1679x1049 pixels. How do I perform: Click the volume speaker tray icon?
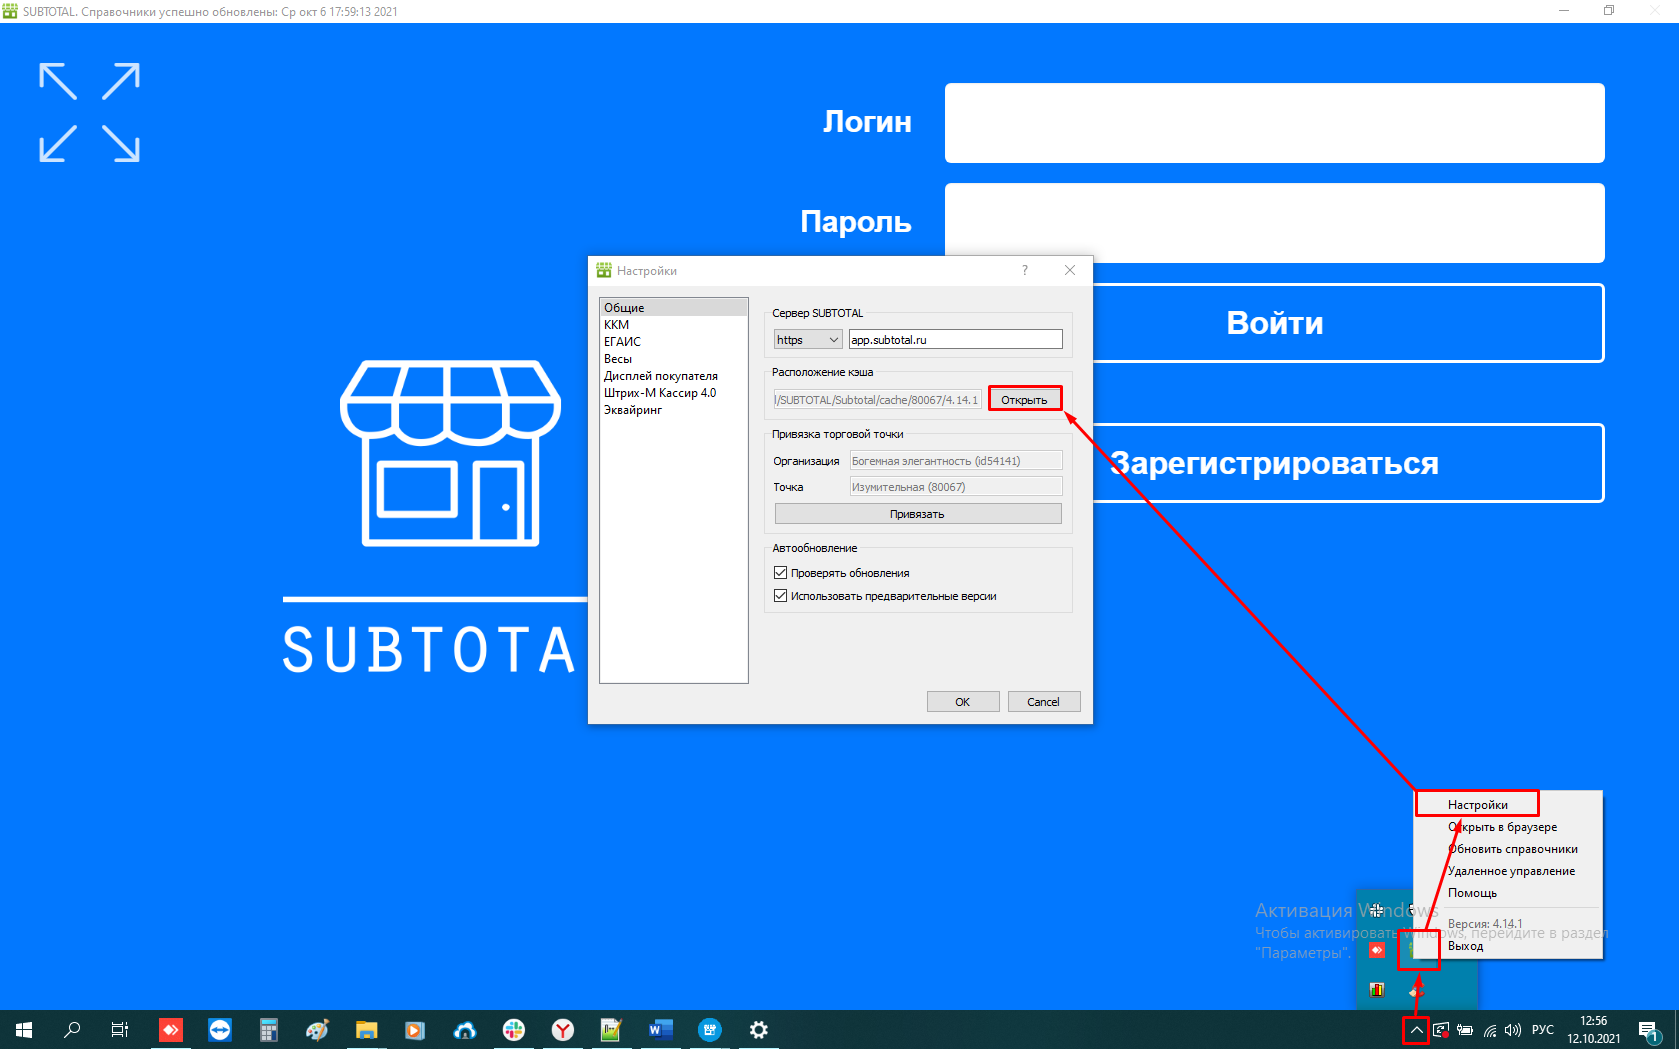point(1512,1030)
